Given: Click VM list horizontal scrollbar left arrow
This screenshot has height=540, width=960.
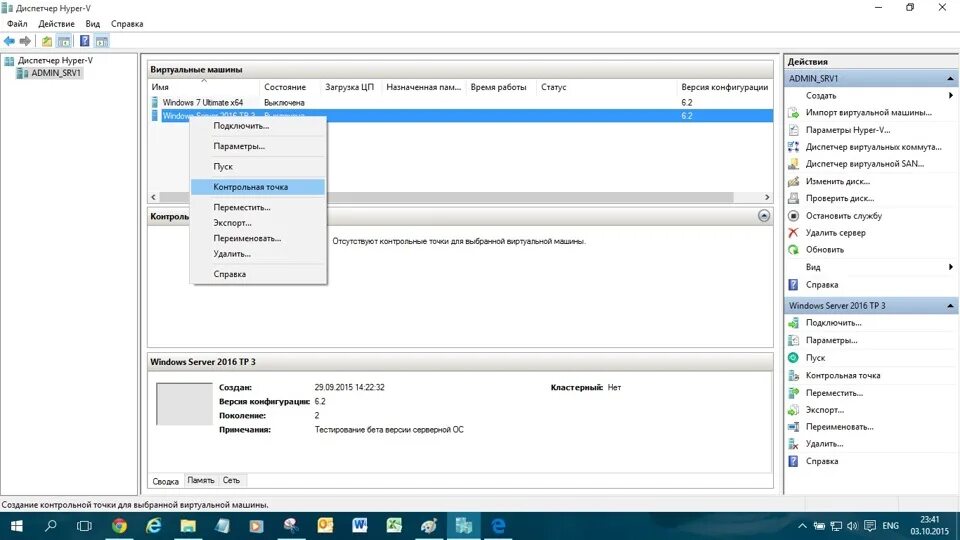Looking at the screenshot, I should (x=153, y=197).
